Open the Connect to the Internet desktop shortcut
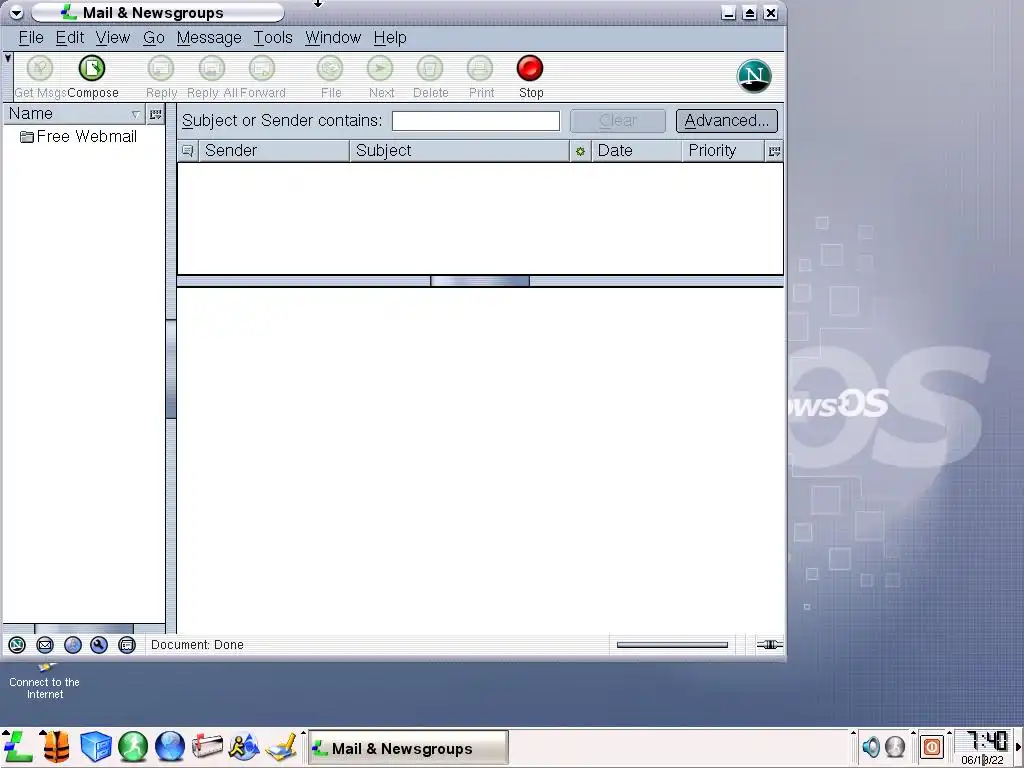 (x=44, y=682)
